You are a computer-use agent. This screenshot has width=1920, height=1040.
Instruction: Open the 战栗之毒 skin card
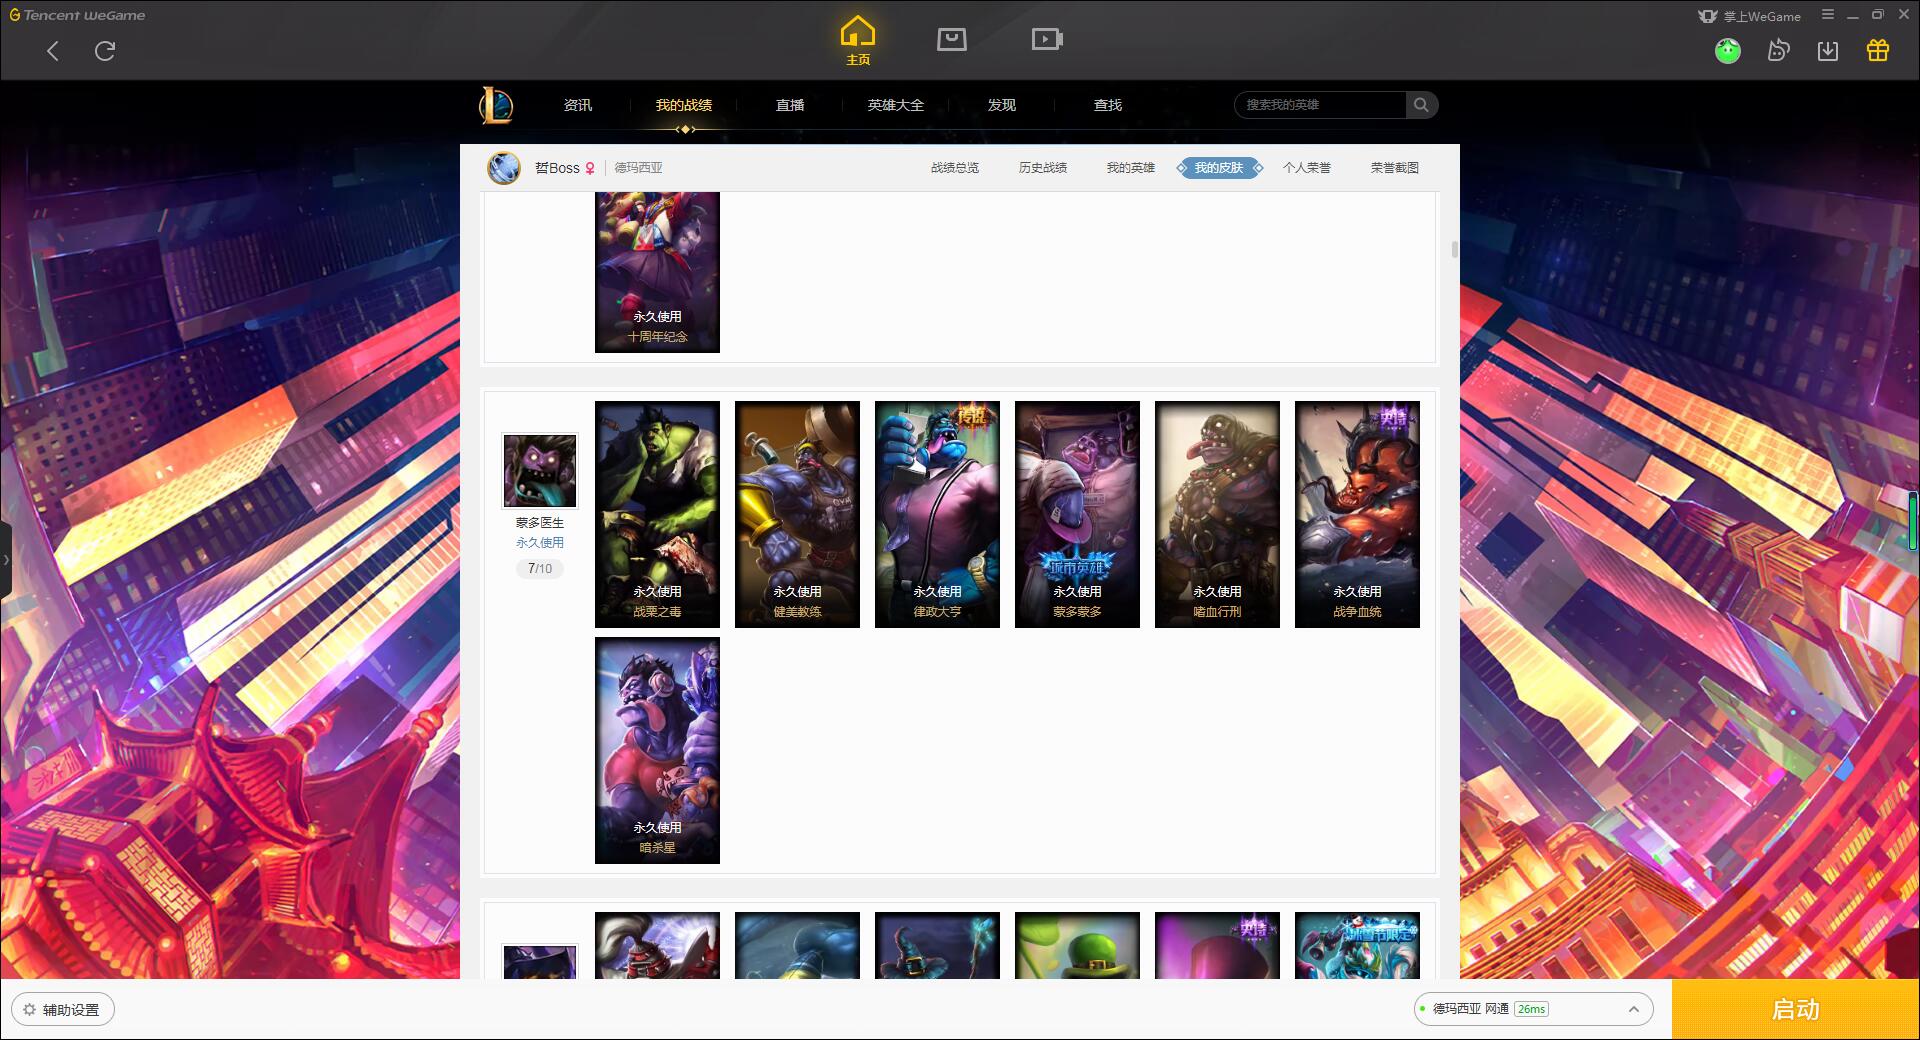tap(657, 514)
